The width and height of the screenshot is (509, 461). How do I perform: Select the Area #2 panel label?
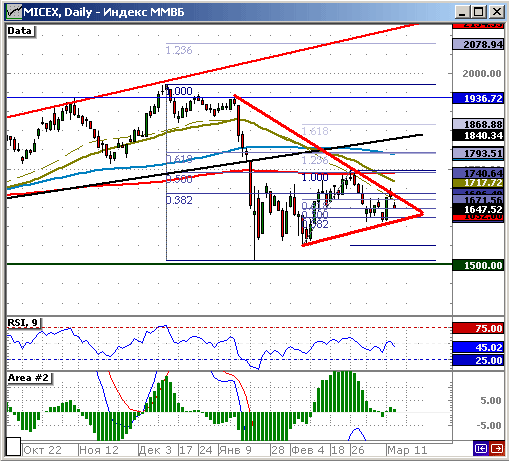(29, 378)
